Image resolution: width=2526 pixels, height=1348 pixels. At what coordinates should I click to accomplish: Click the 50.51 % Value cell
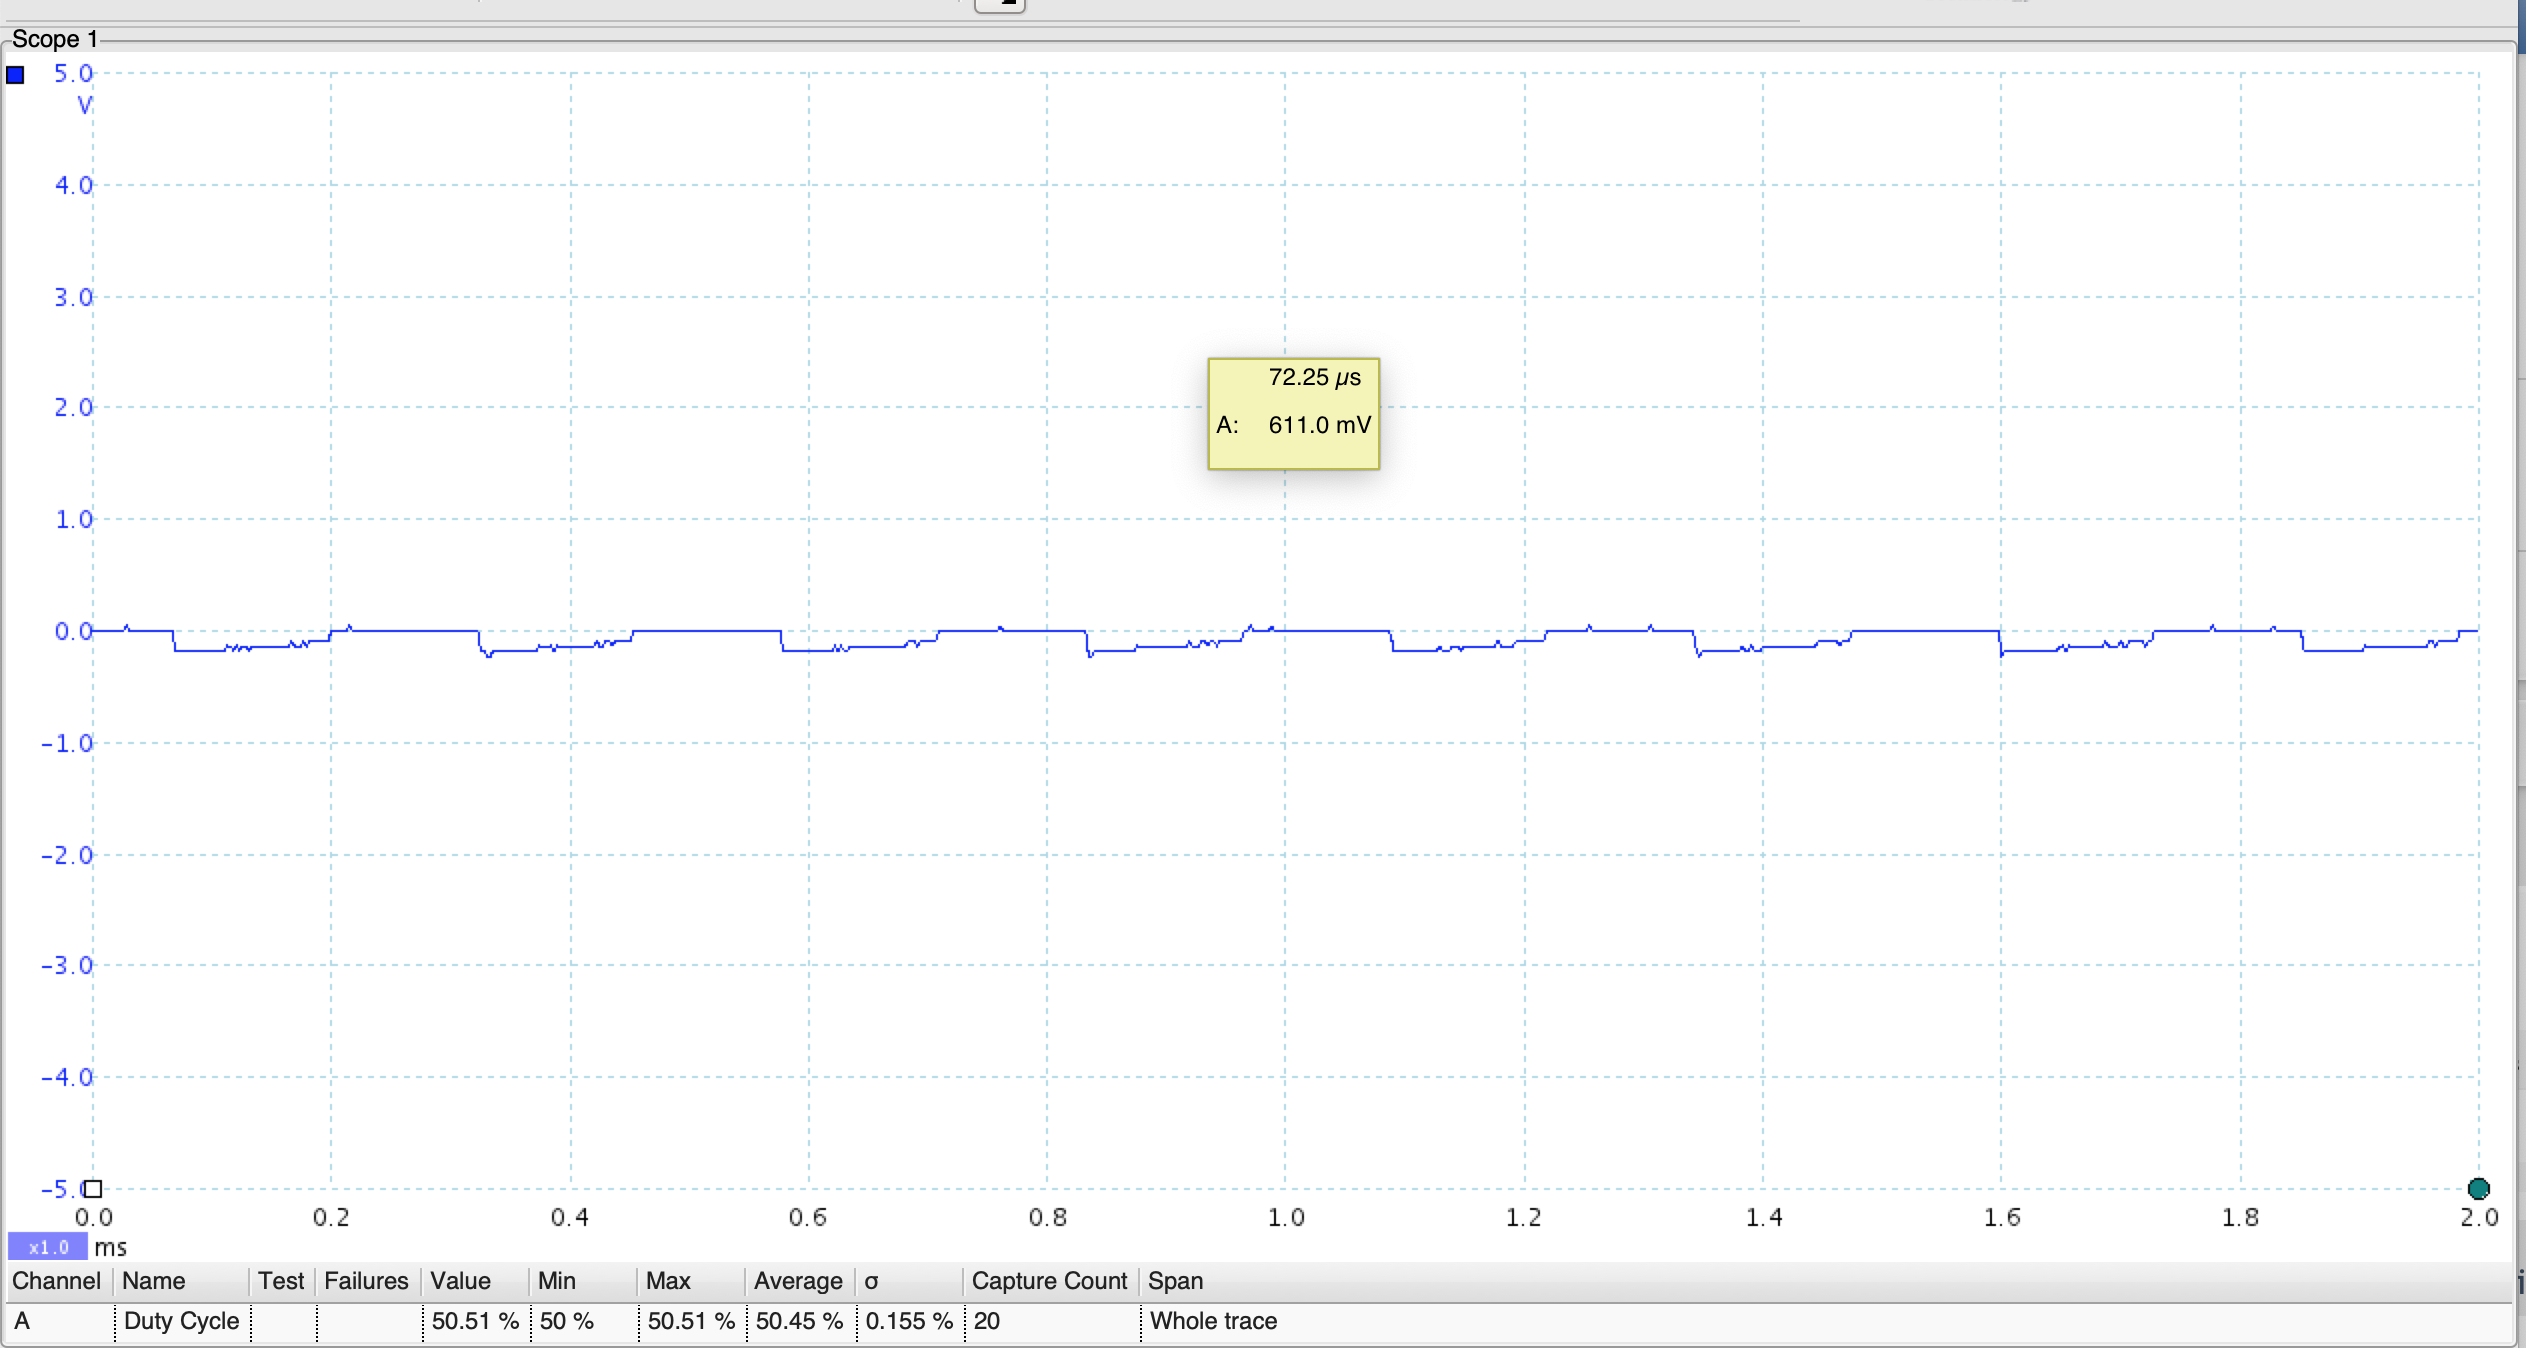(475, 1321)
